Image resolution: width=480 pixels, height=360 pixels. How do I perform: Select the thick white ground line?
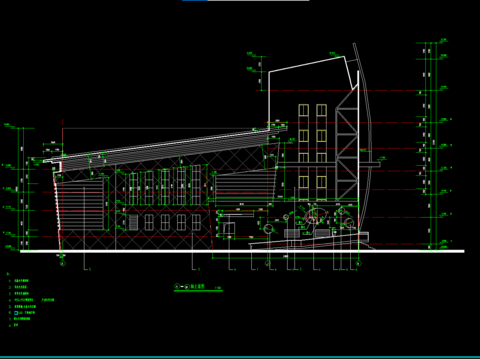pyautogui.click(x=242, y=251)
